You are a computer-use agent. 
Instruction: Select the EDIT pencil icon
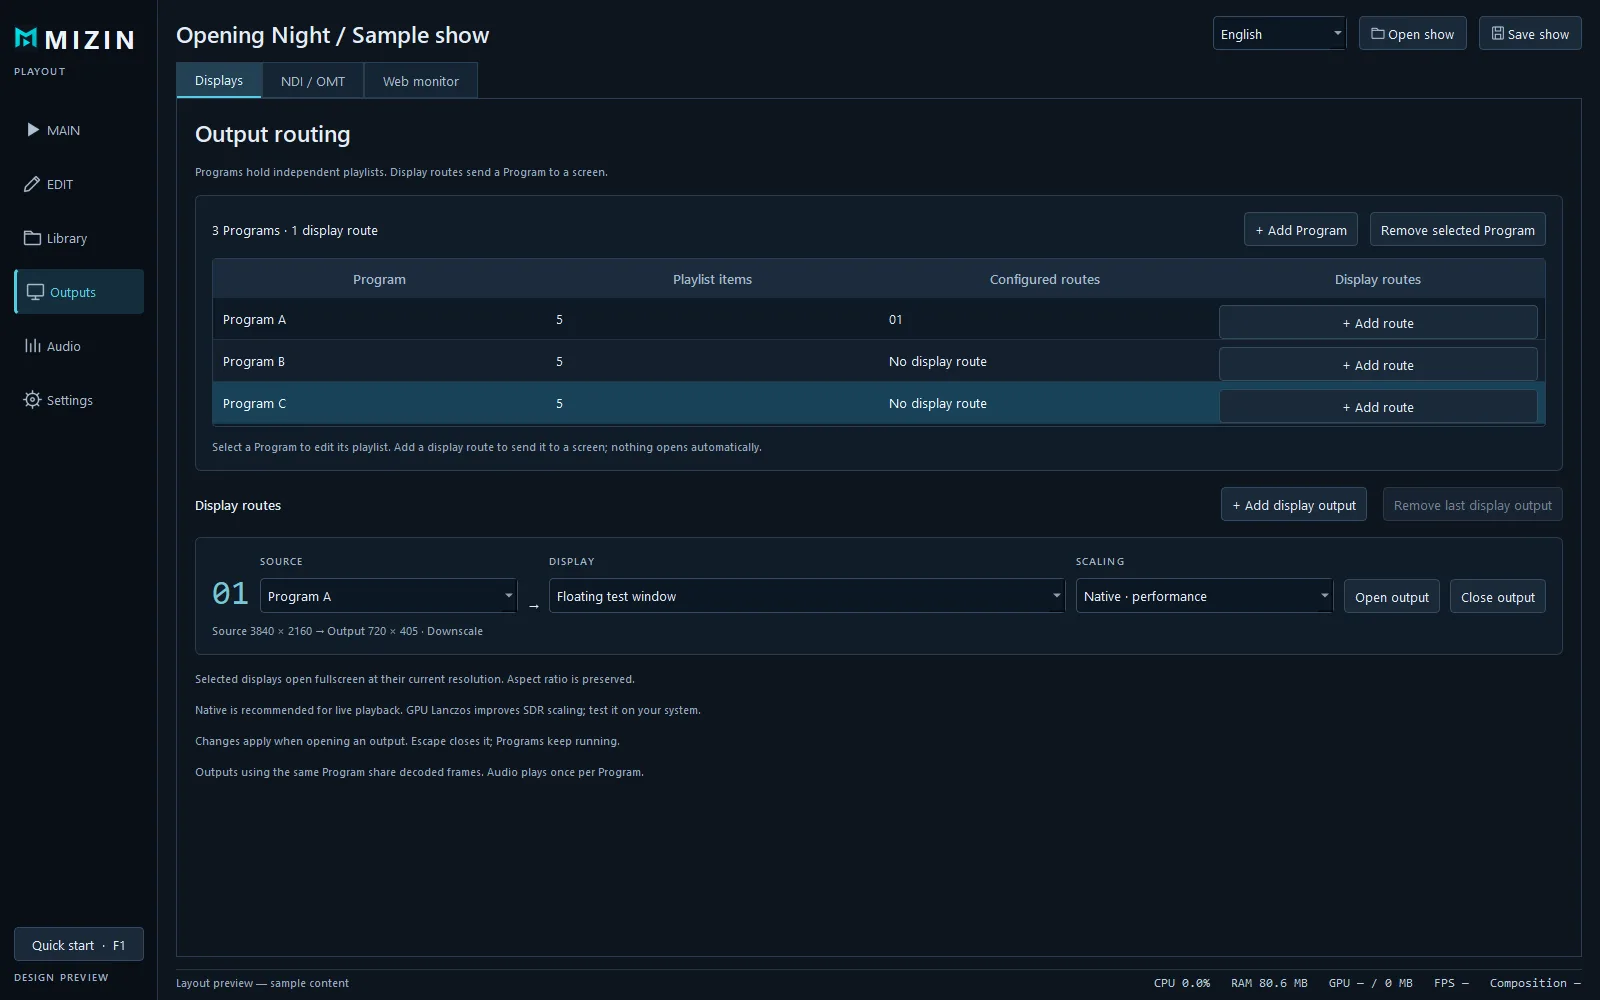(32, 184)
